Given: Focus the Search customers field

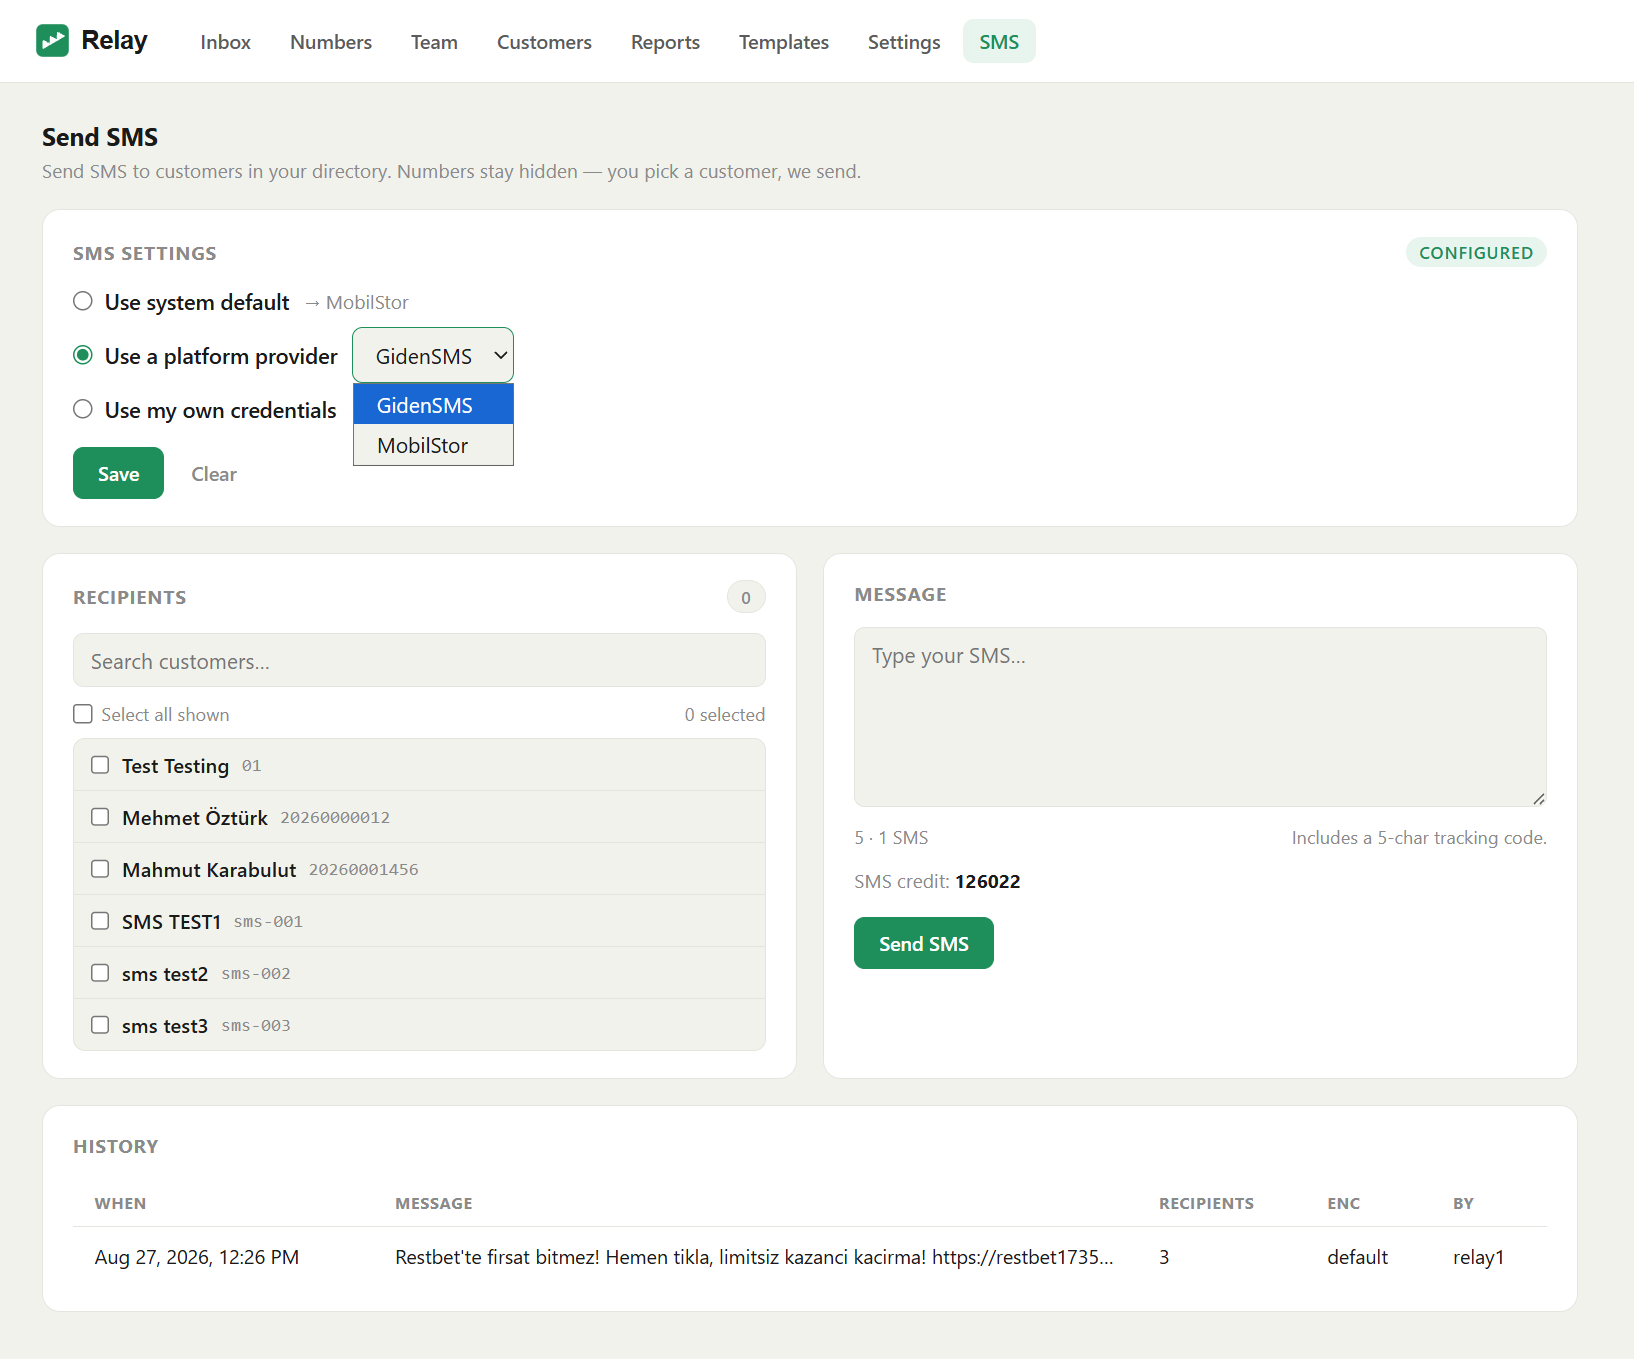Looking at the screenshot, I should pyautogui.click(x=419, y=660).
